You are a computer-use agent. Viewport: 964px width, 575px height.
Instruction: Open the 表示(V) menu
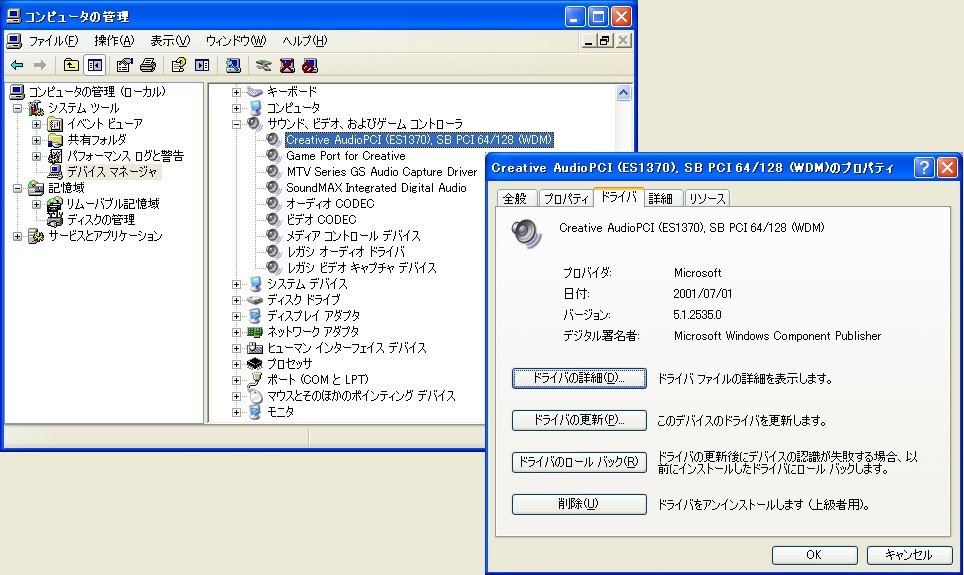(170, 41)
